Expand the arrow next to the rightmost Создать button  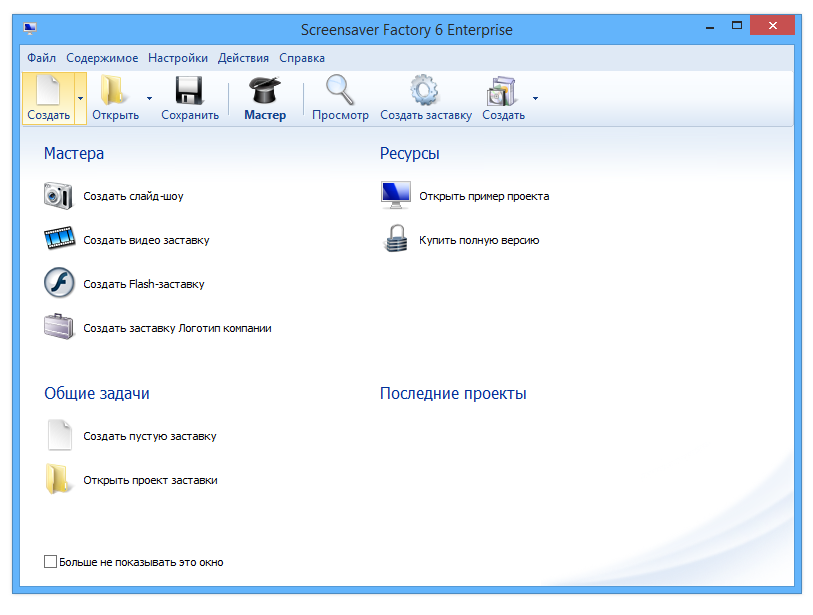[535, 99]
